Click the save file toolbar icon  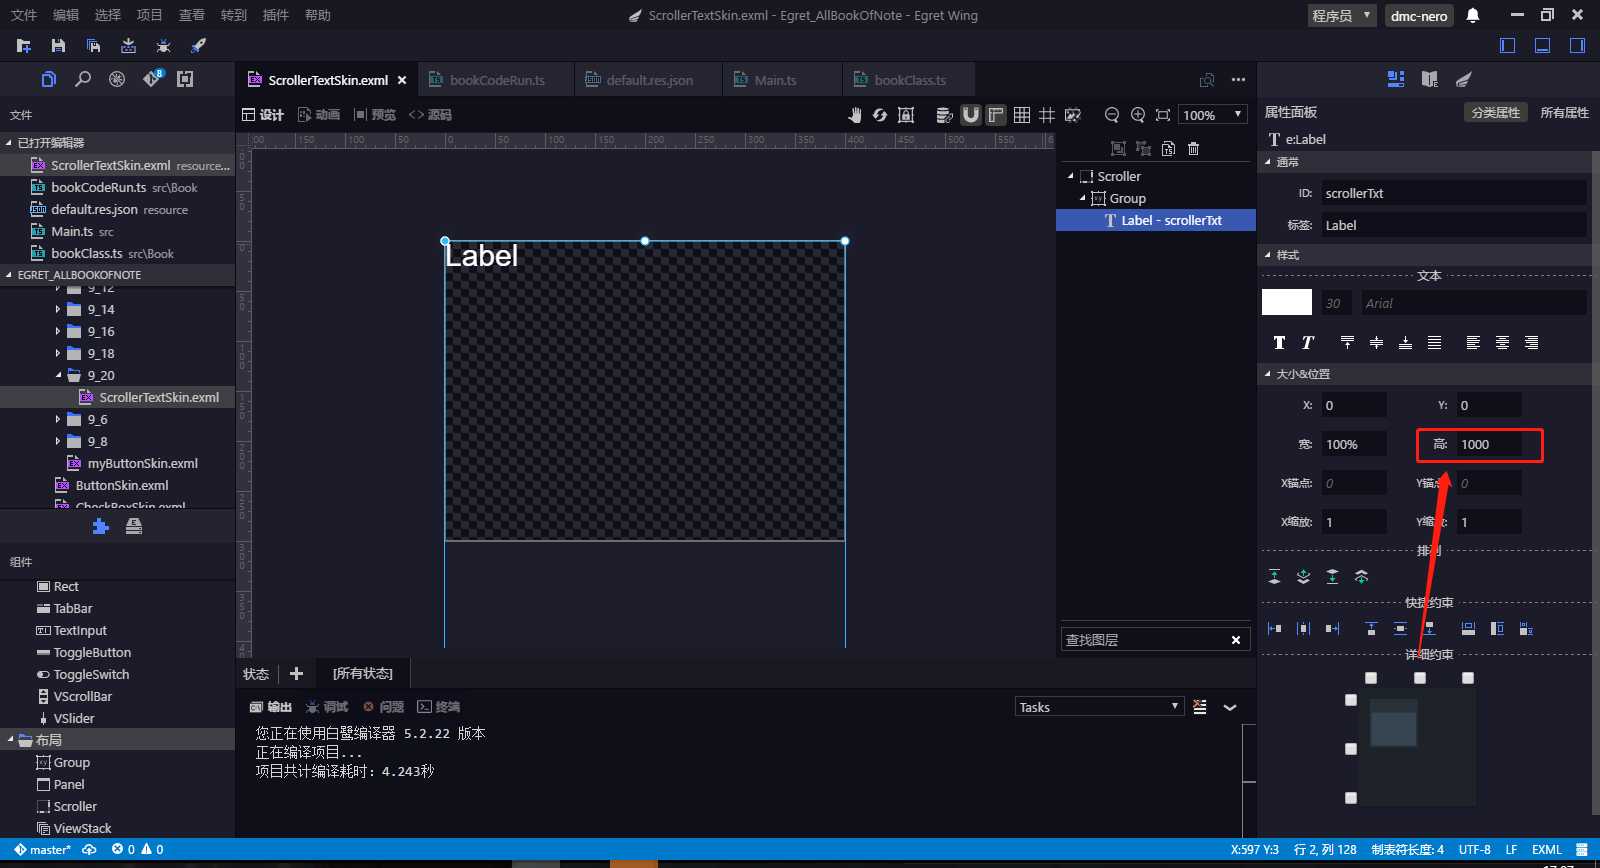[x=58, y=46]
